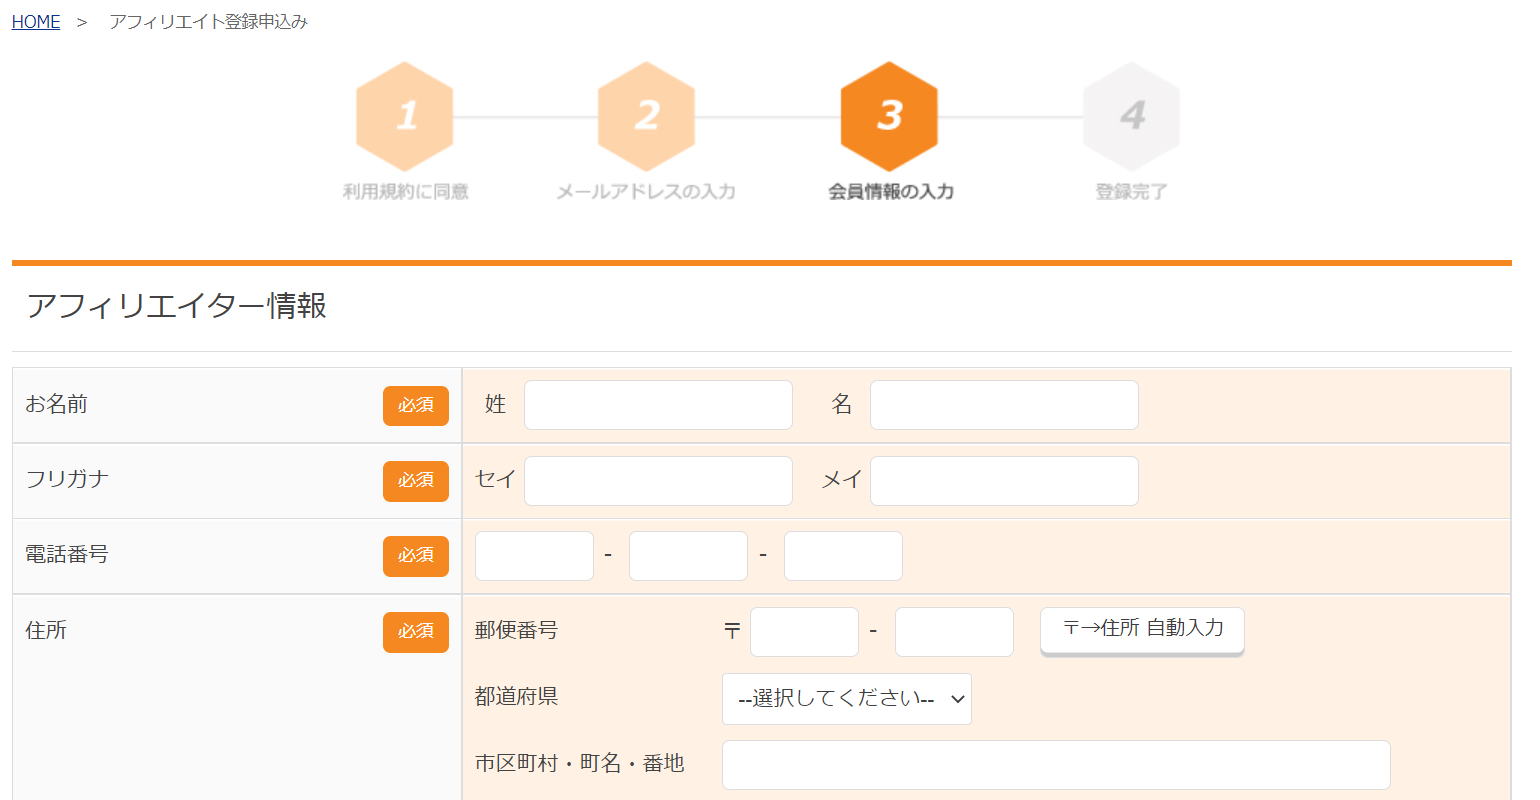The width and height of the screenshot is (1540, 800).
Task: Click the middle phone number field
Action: [688, 556]
